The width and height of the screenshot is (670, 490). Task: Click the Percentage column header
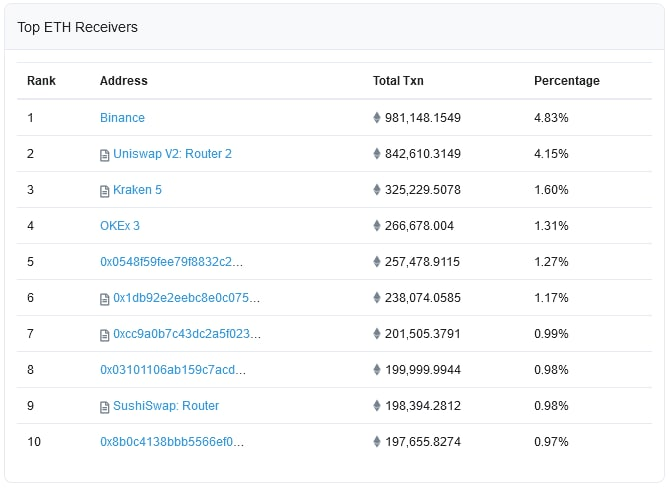[x=567, y=81]
